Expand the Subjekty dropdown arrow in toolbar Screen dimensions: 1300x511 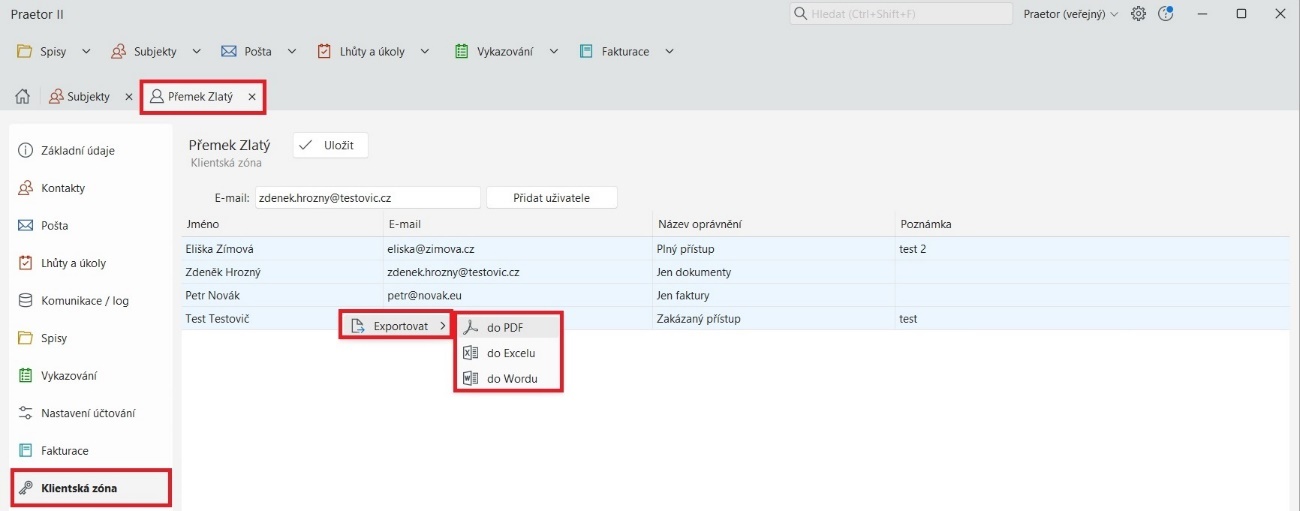(x=196, y=51)
